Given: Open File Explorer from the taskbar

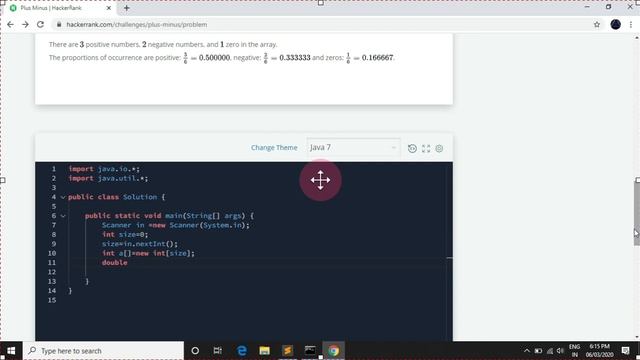Looking at the screenshot, I should coord(264,351).
